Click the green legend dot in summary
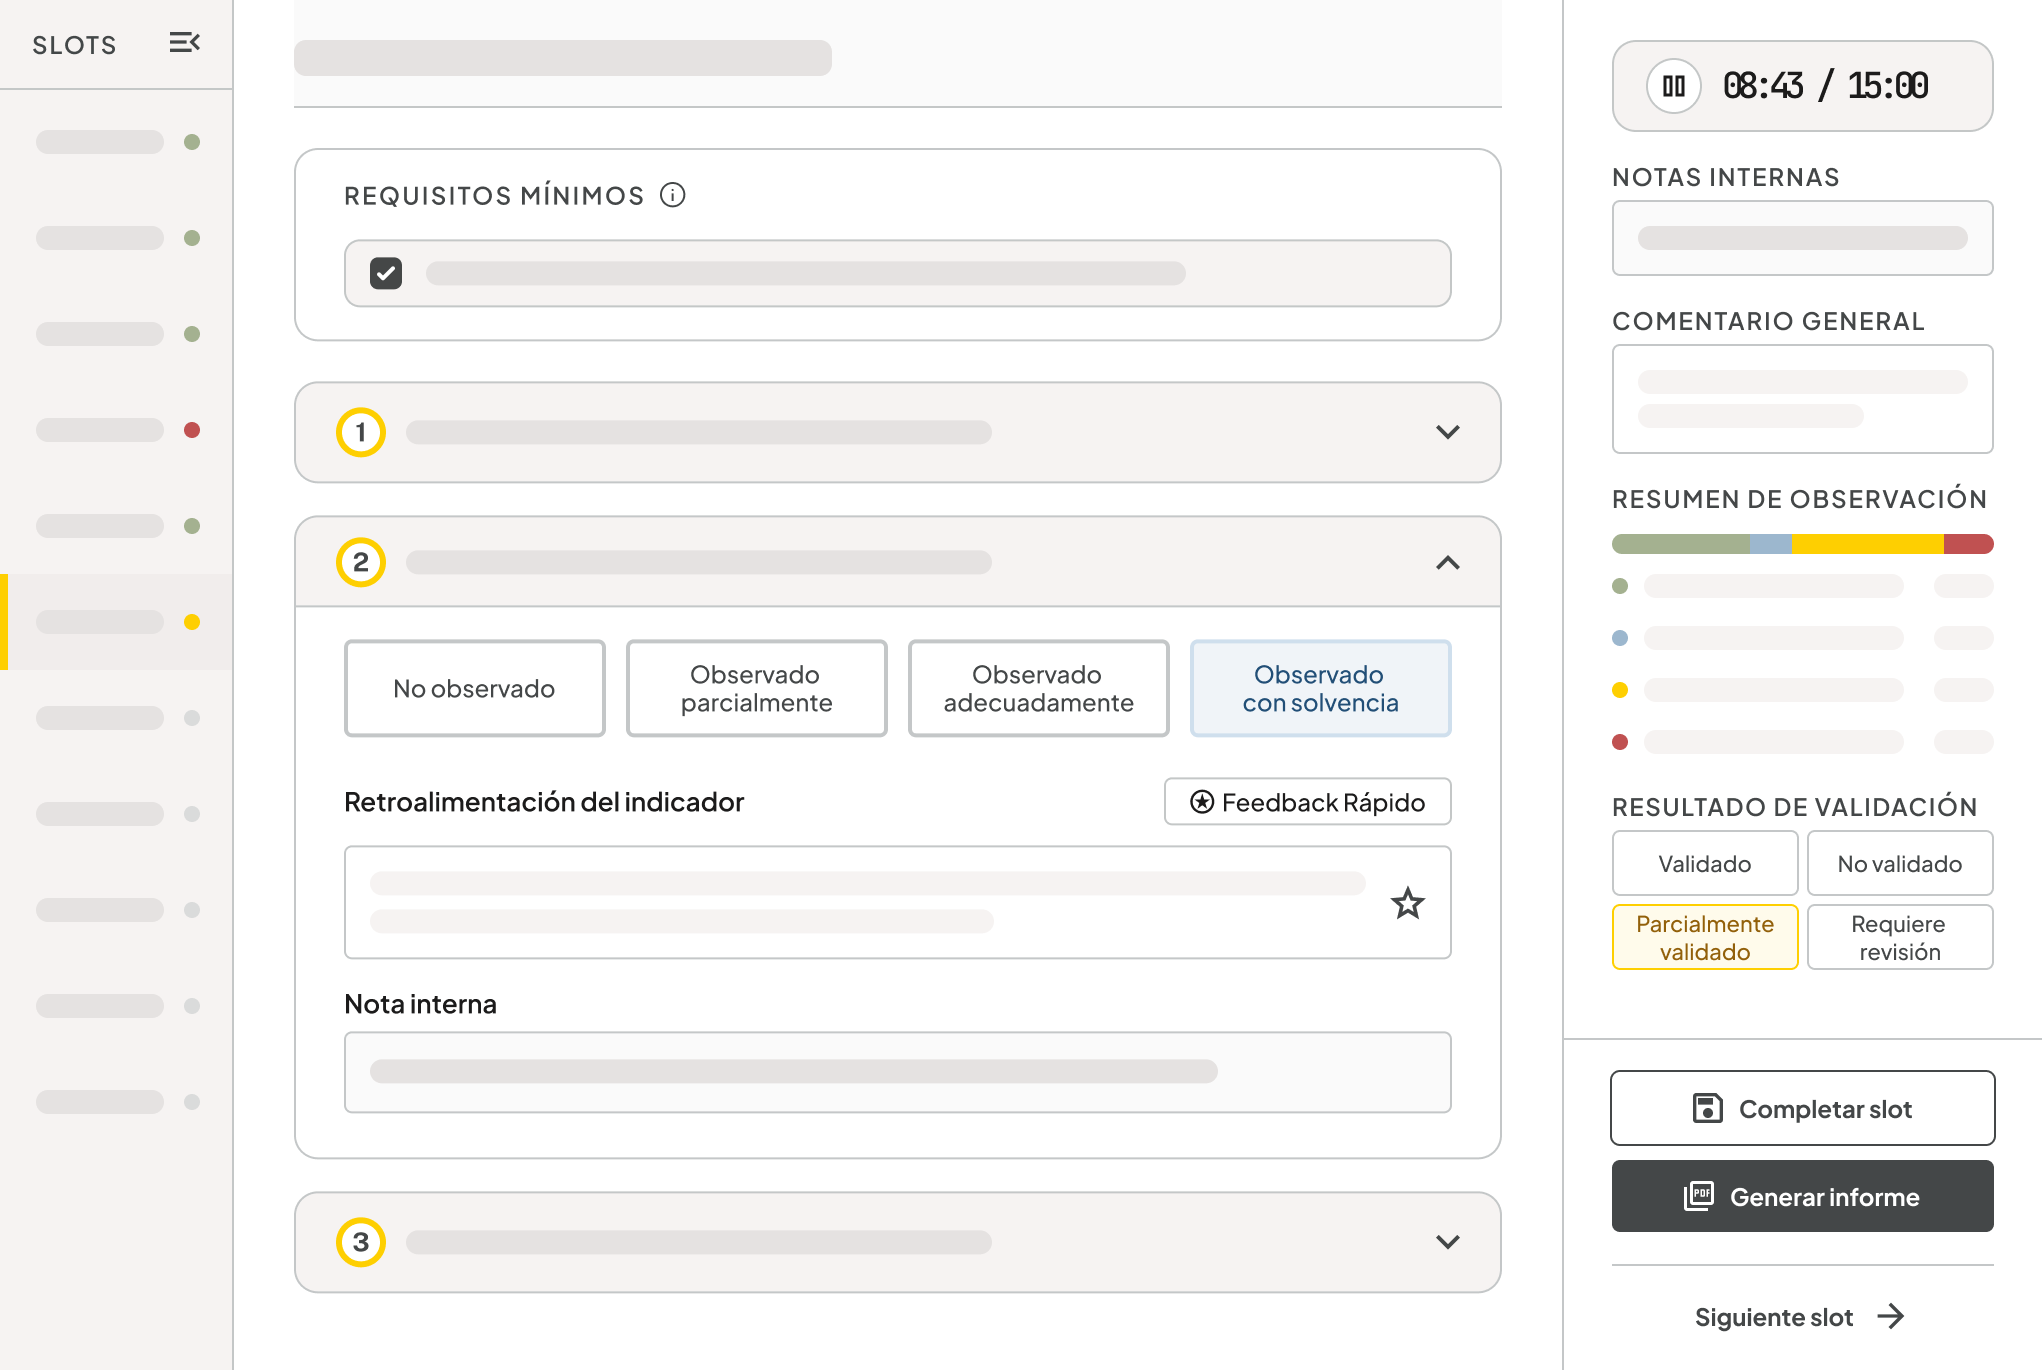The width and height of the screenshot is (2042, 1370). (1620, 586)
